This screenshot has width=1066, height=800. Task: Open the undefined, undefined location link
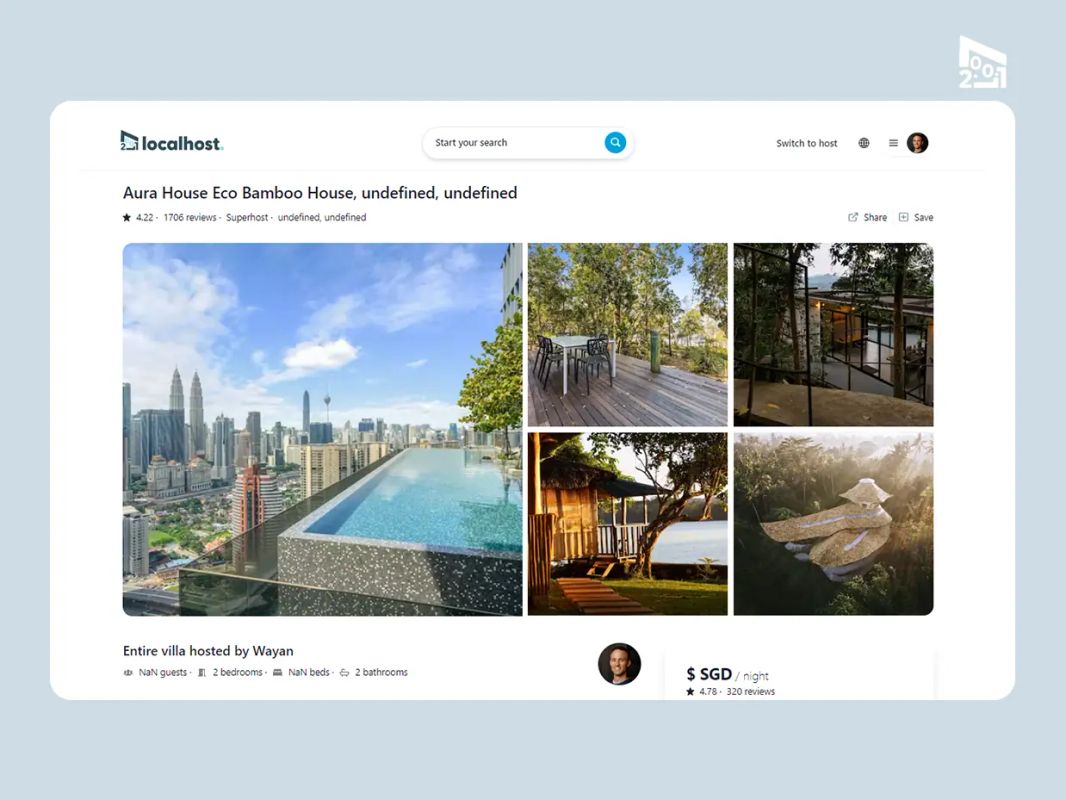(322, 218)
